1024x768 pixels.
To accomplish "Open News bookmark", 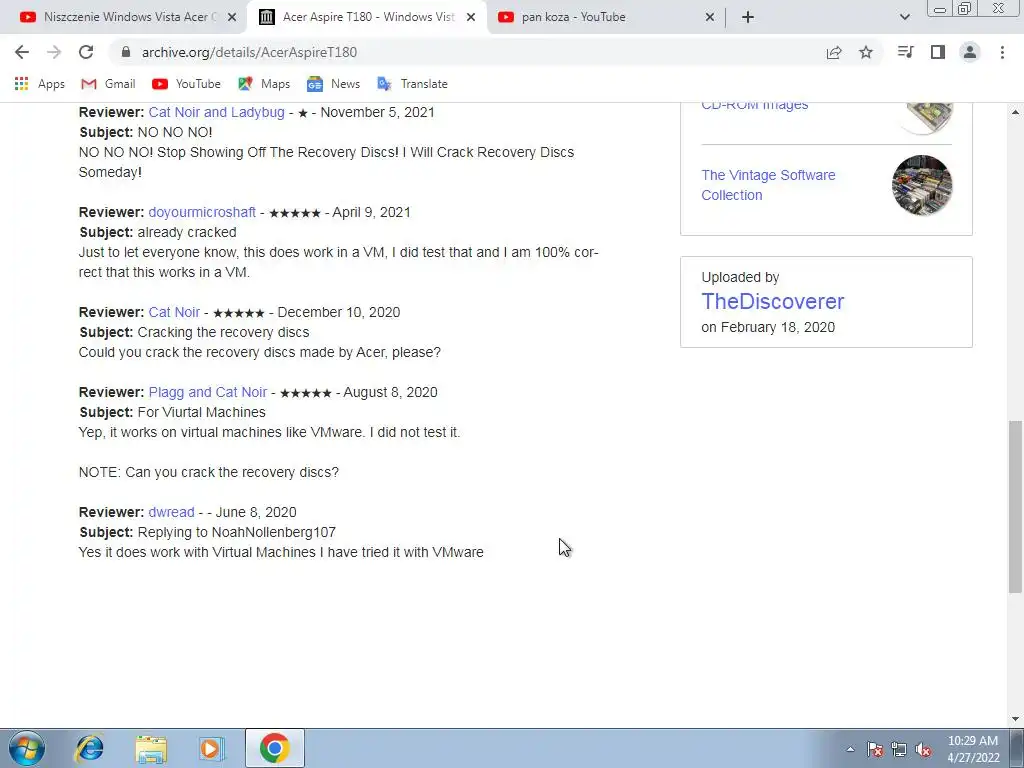I will (333, 84).
